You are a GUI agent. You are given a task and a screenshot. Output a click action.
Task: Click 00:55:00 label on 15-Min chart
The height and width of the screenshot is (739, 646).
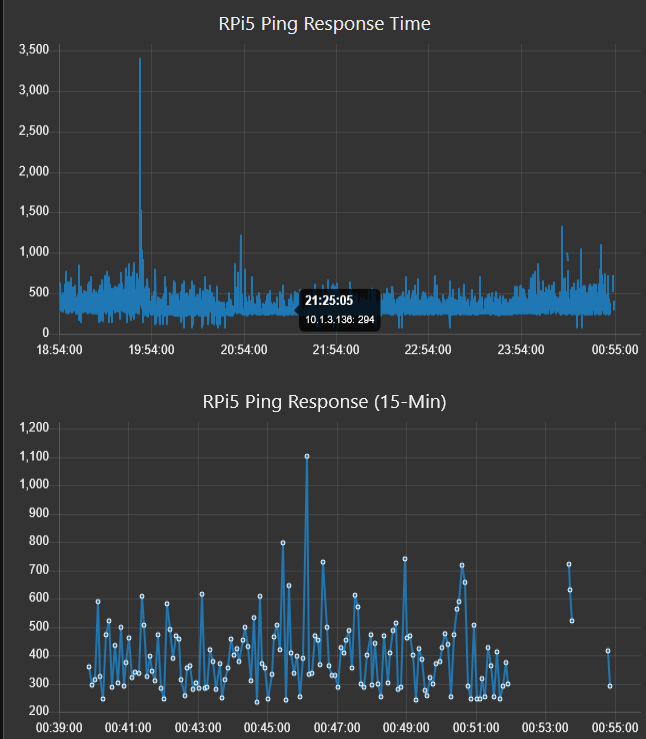click(x=615, y=728)
